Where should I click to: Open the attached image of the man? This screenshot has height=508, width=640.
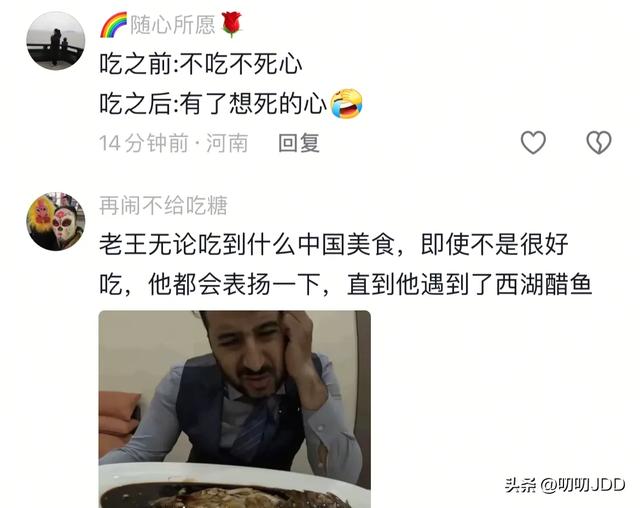pyautogui.click(x=235, y=409)
